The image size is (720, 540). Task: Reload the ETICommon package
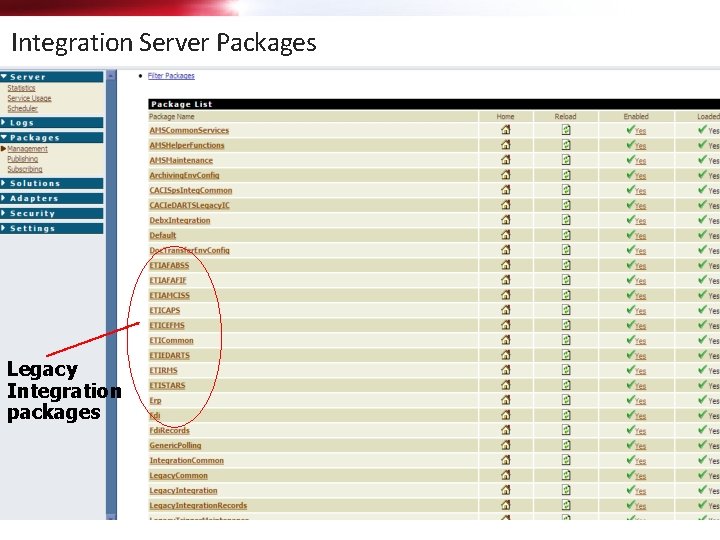pos(566,340)
